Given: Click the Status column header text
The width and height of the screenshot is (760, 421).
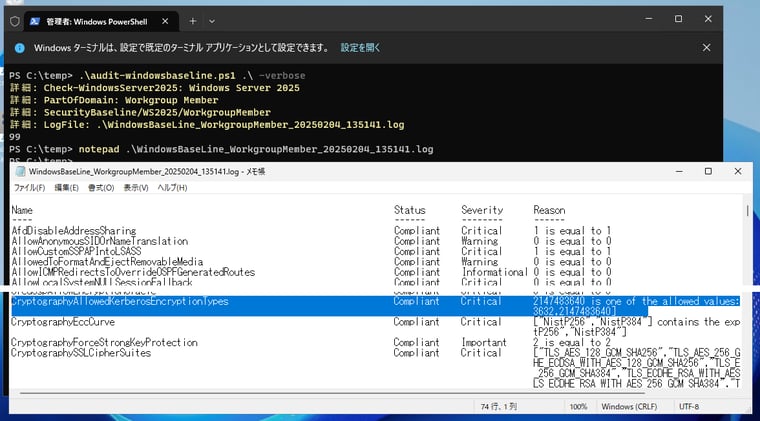Looking at the screenshot, I should (410, 210).
